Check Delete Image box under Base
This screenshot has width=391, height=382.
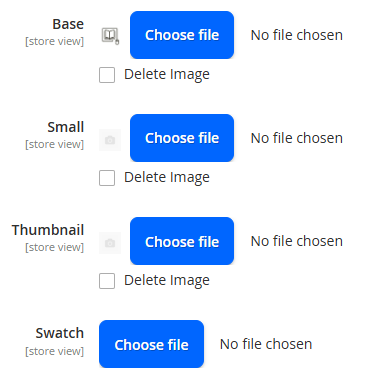[107, 75]
